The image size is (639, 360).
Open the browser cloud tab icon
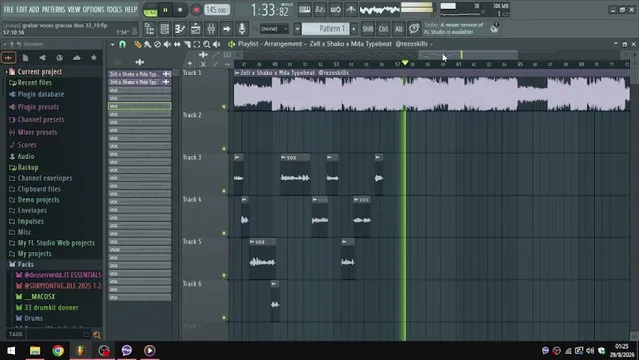(x=77, y=58)
